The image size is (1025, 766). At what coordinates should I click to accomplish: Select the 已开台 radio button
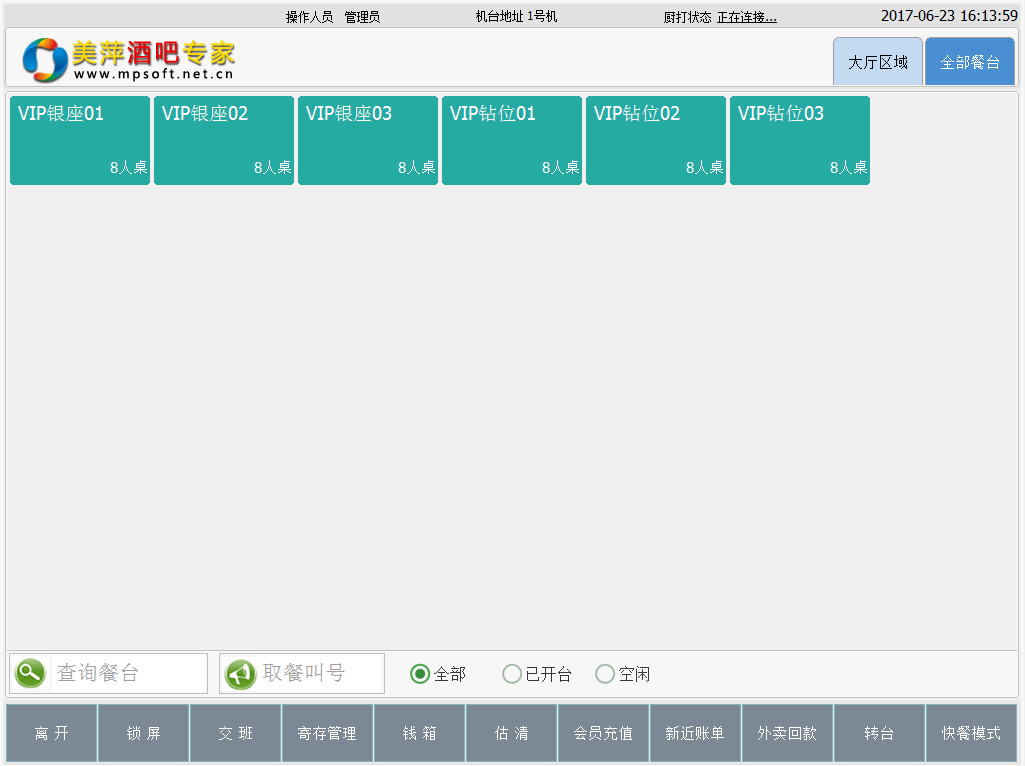click(512, 674)
